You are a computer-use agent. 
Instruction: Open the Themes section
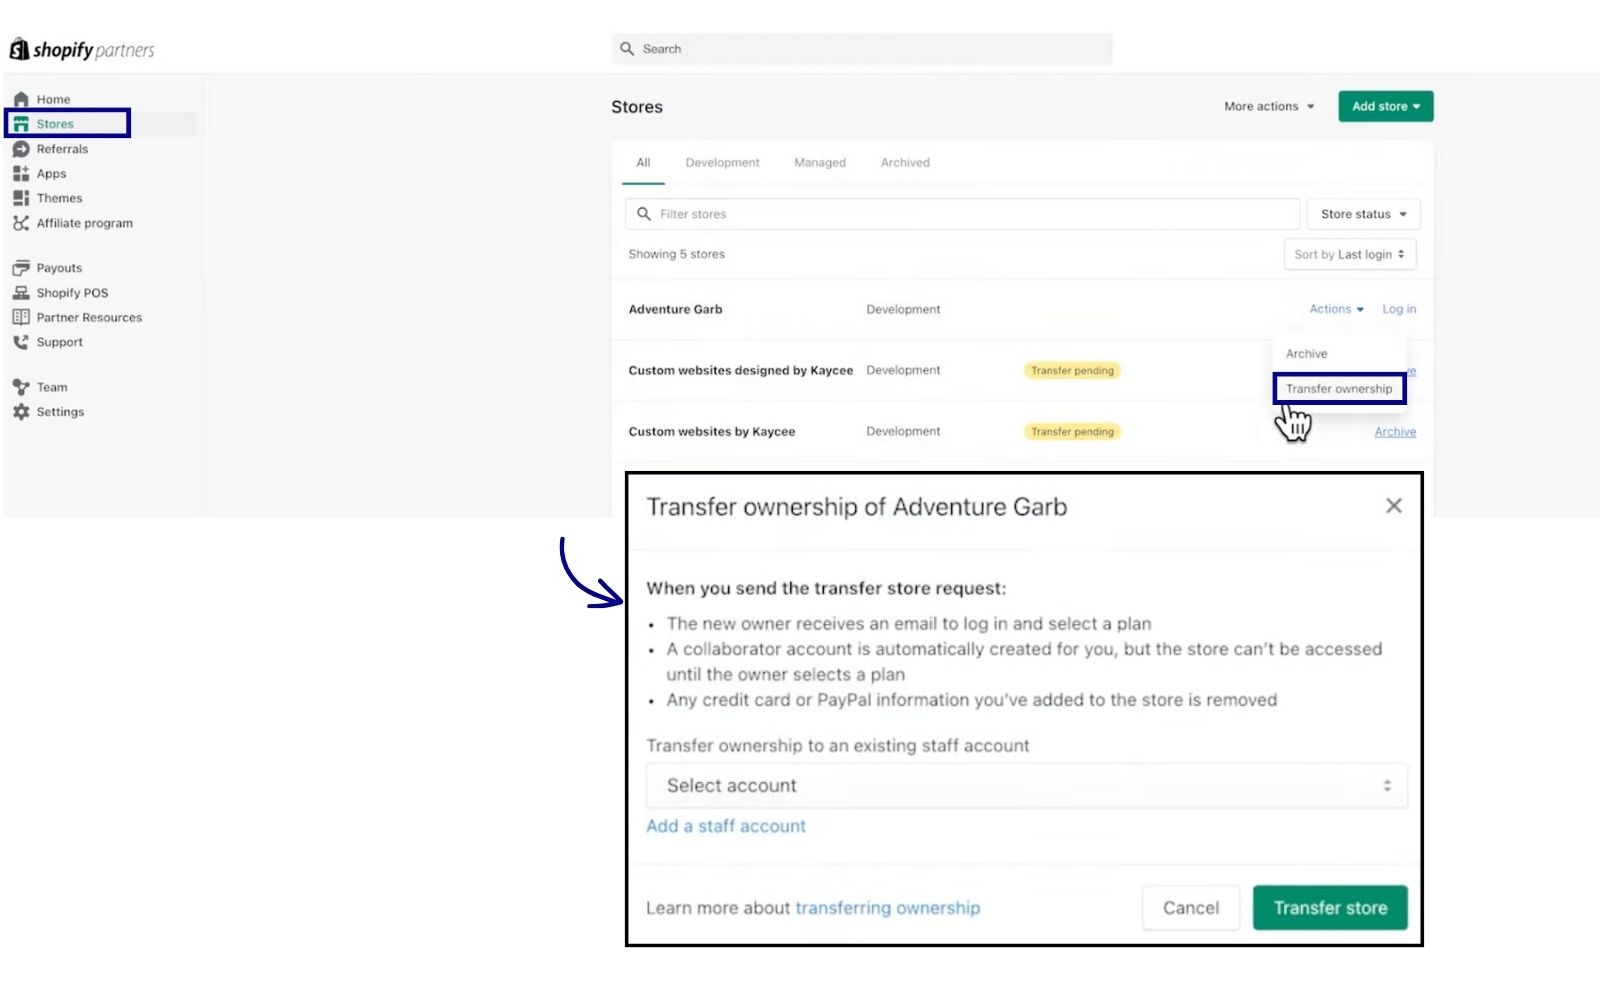[x=58, y=198]
